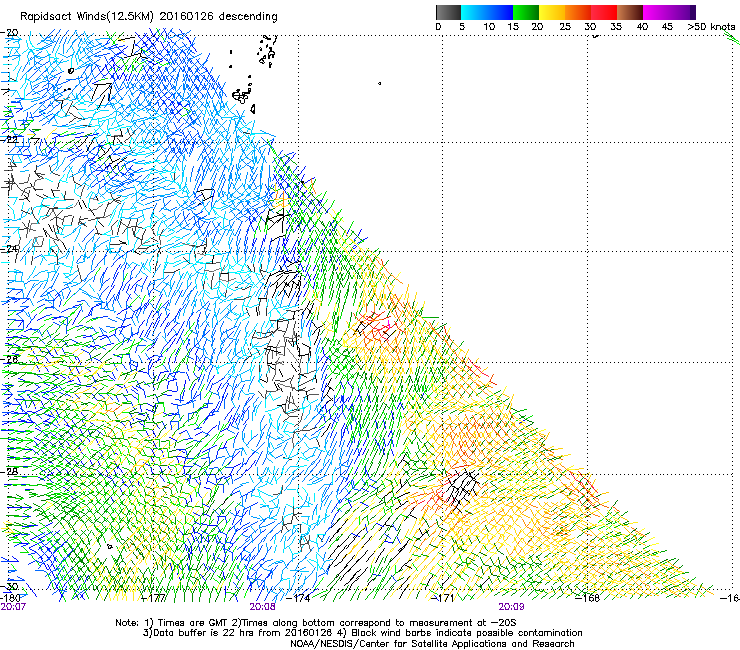Click the longitude axis label "-177"

click(154, 598)
